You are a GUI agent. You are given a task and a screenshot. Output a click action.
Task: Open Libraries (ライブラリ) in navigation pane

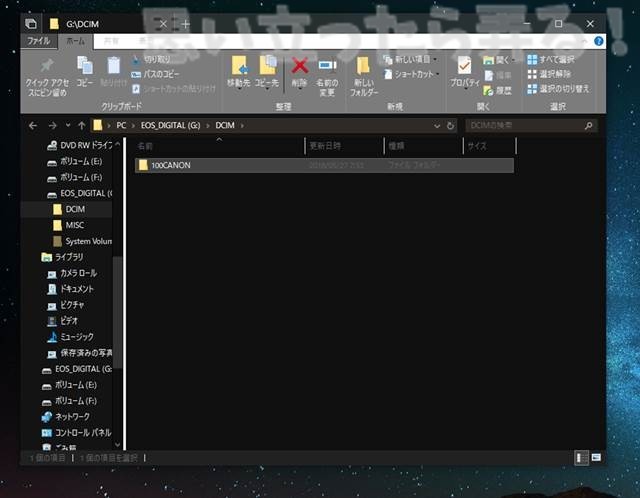coord(62,257)
